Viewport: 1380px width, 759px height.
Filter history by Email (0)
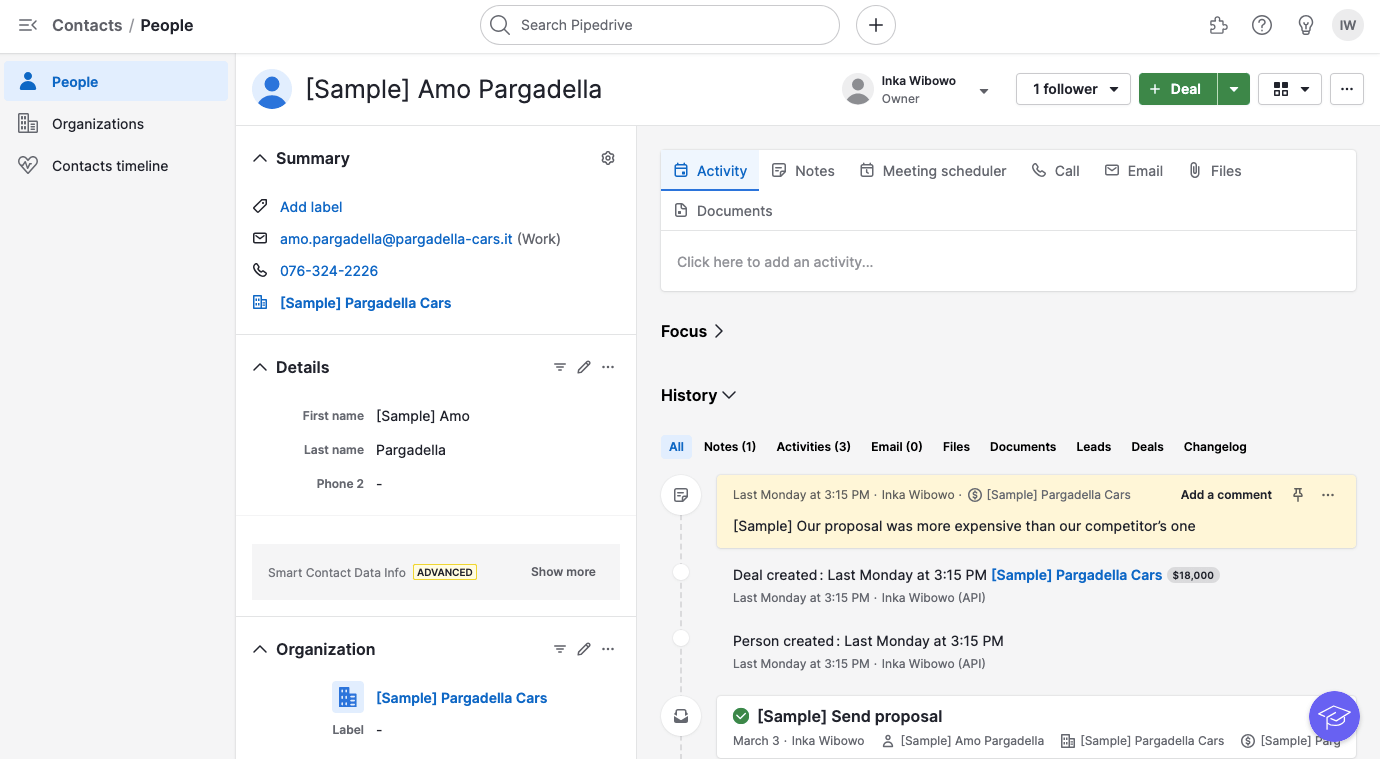tap(897, 447)
